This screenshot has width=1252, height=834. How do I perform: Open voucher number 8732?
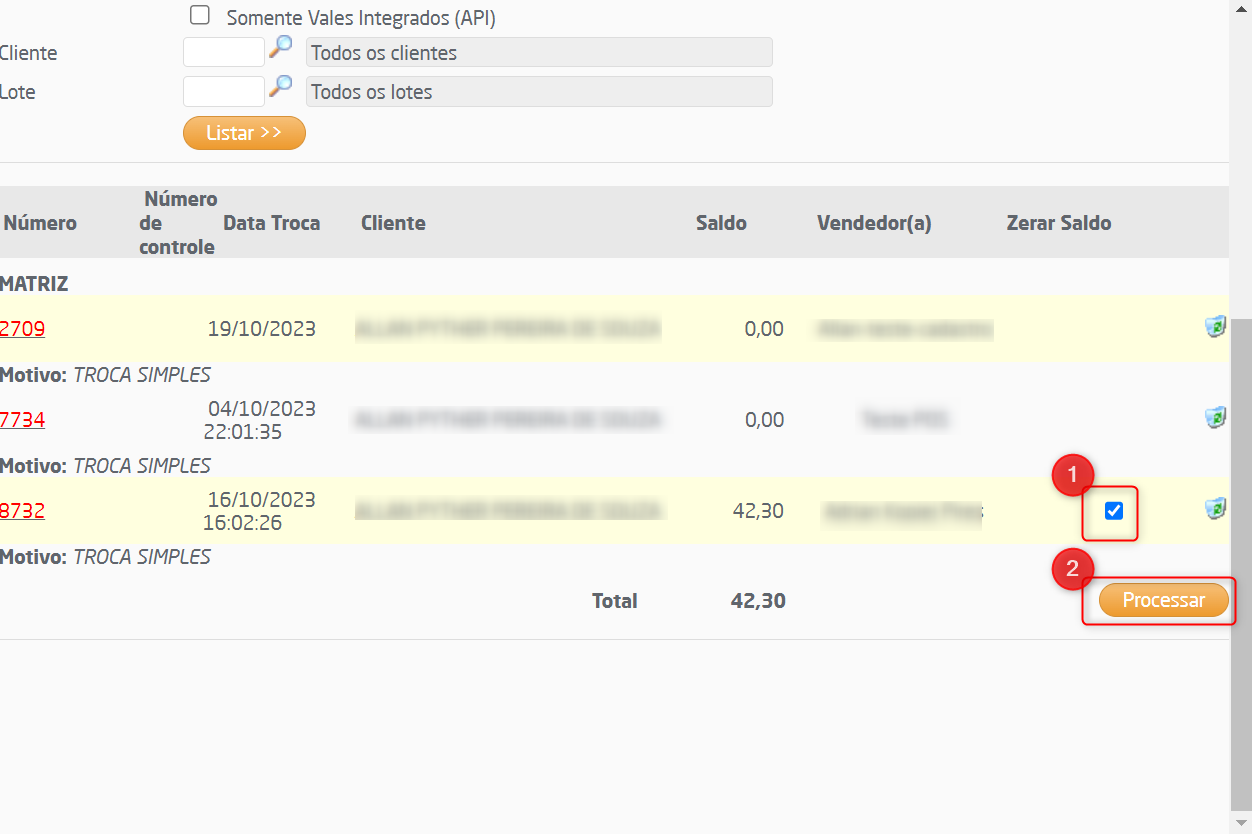[x=22, y=510]
